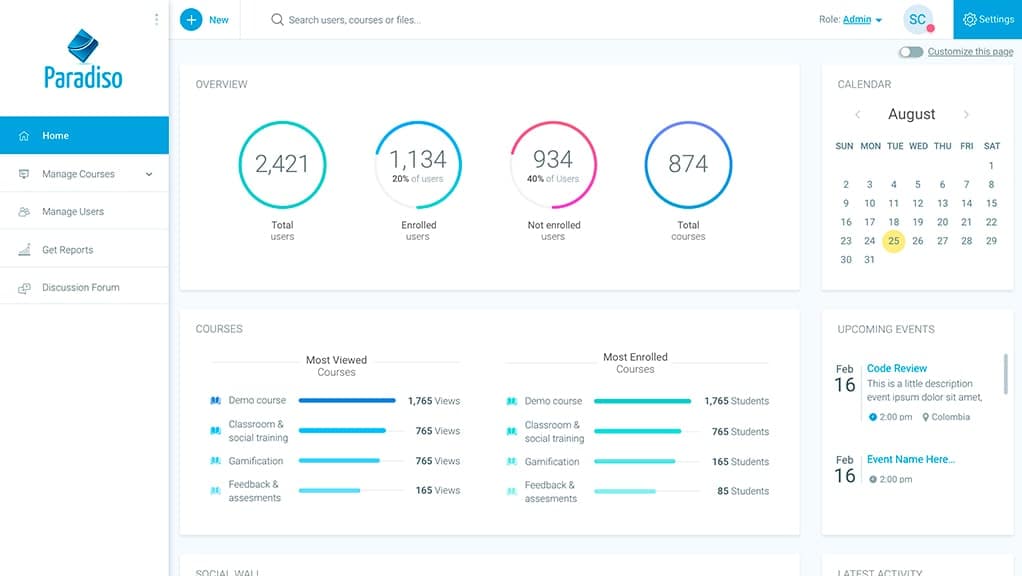Click 'Colombia' event location text
The height and width of the screenshot is (576, 1022).
(950, 417)
